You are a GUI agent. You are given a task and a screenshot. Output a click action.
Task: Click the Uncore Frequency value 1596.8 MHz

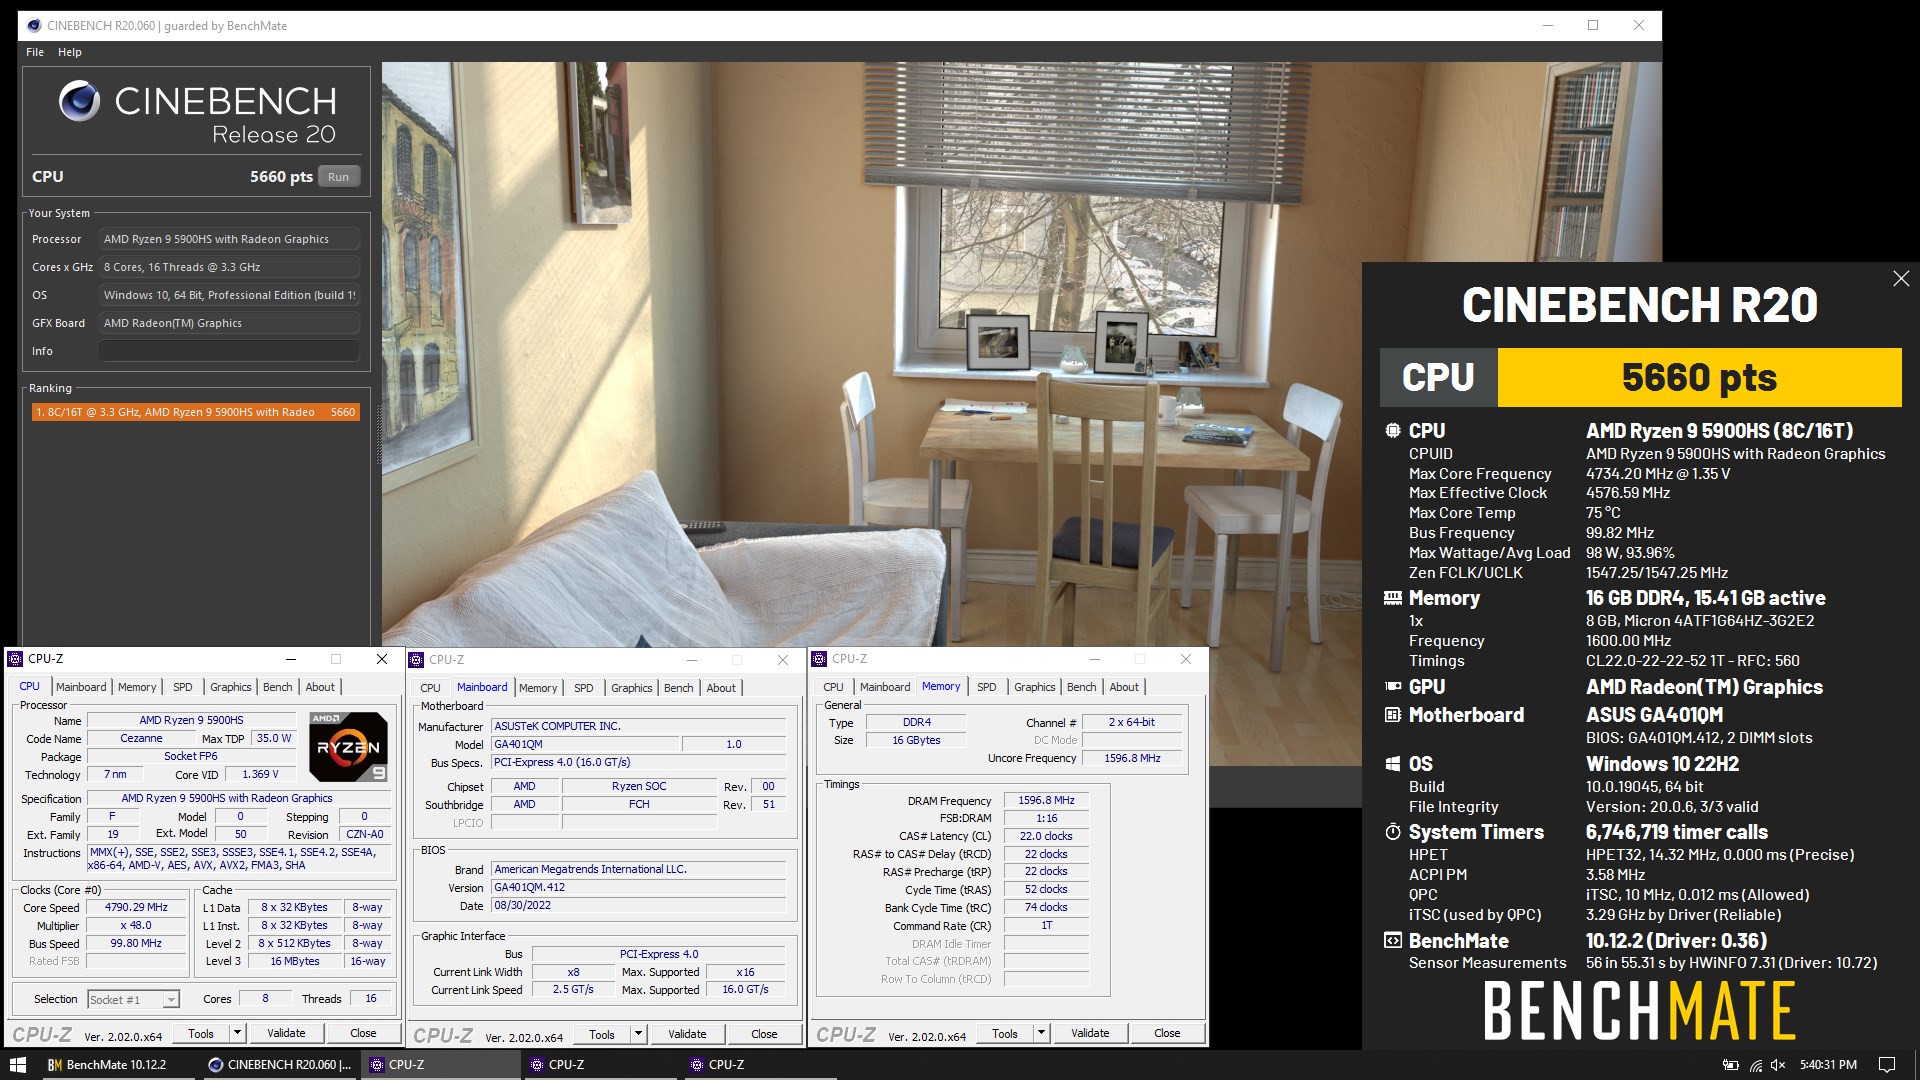[x=1133, y=758]
